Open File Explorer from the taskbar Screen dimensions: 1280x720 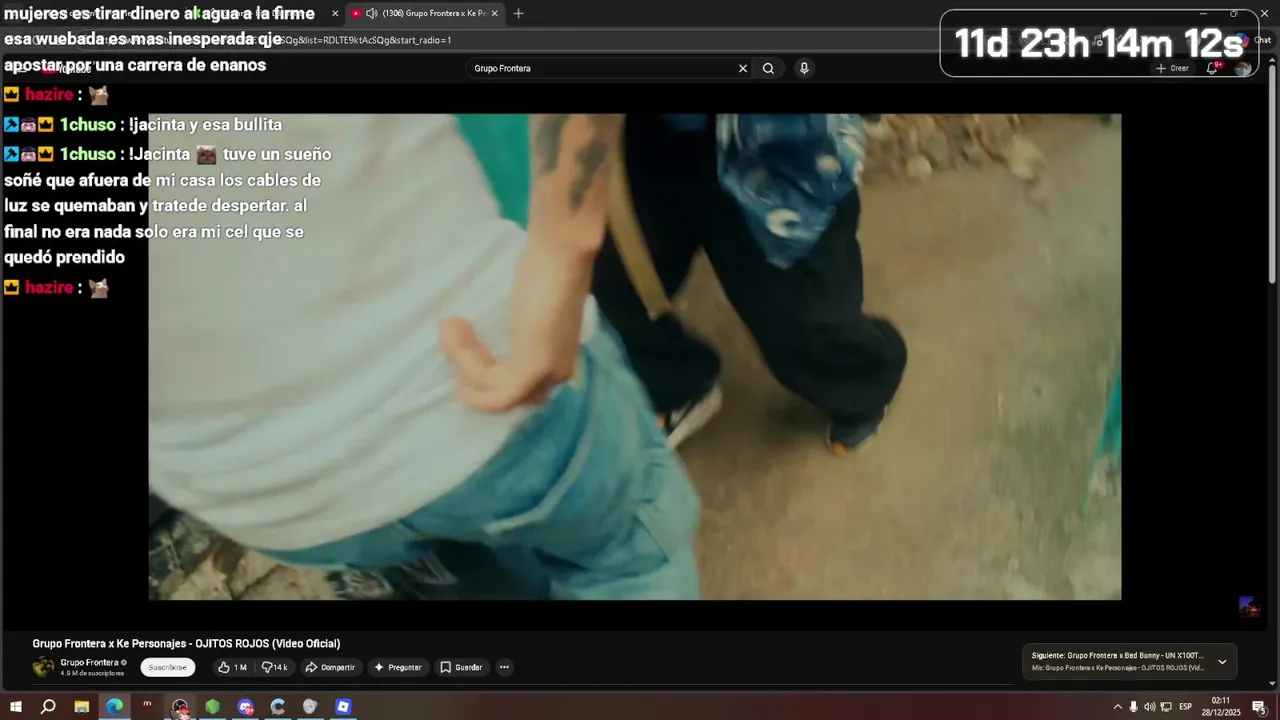[81, 707]
